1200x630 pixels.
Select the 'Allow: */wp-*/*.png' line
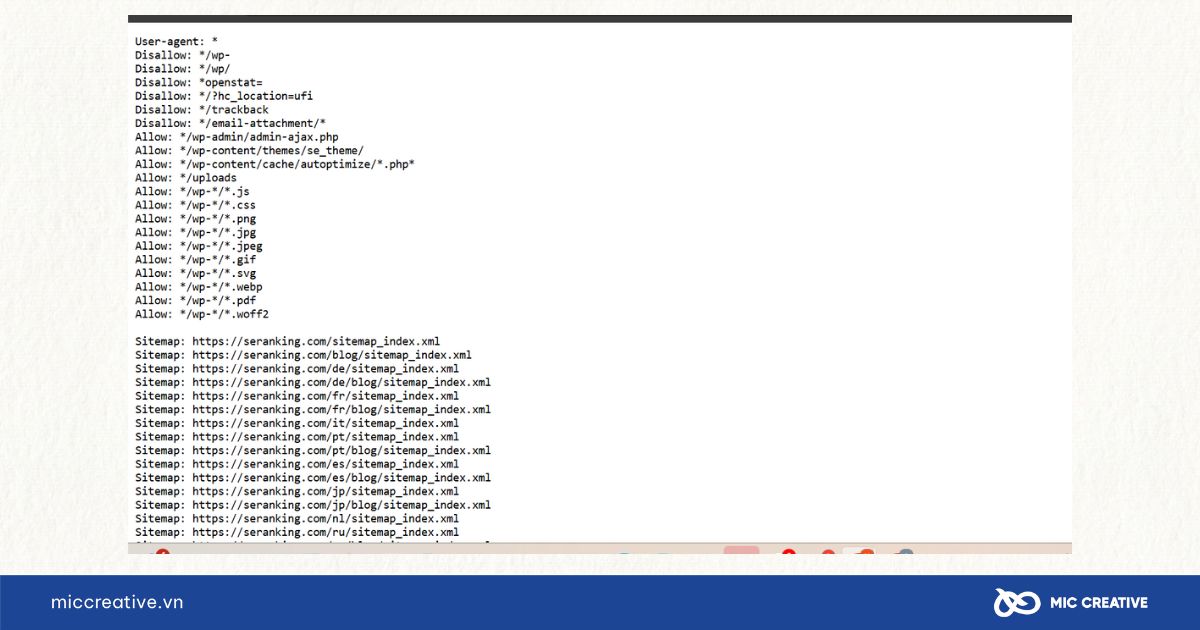pyautogui.click(x=195, y=218)
